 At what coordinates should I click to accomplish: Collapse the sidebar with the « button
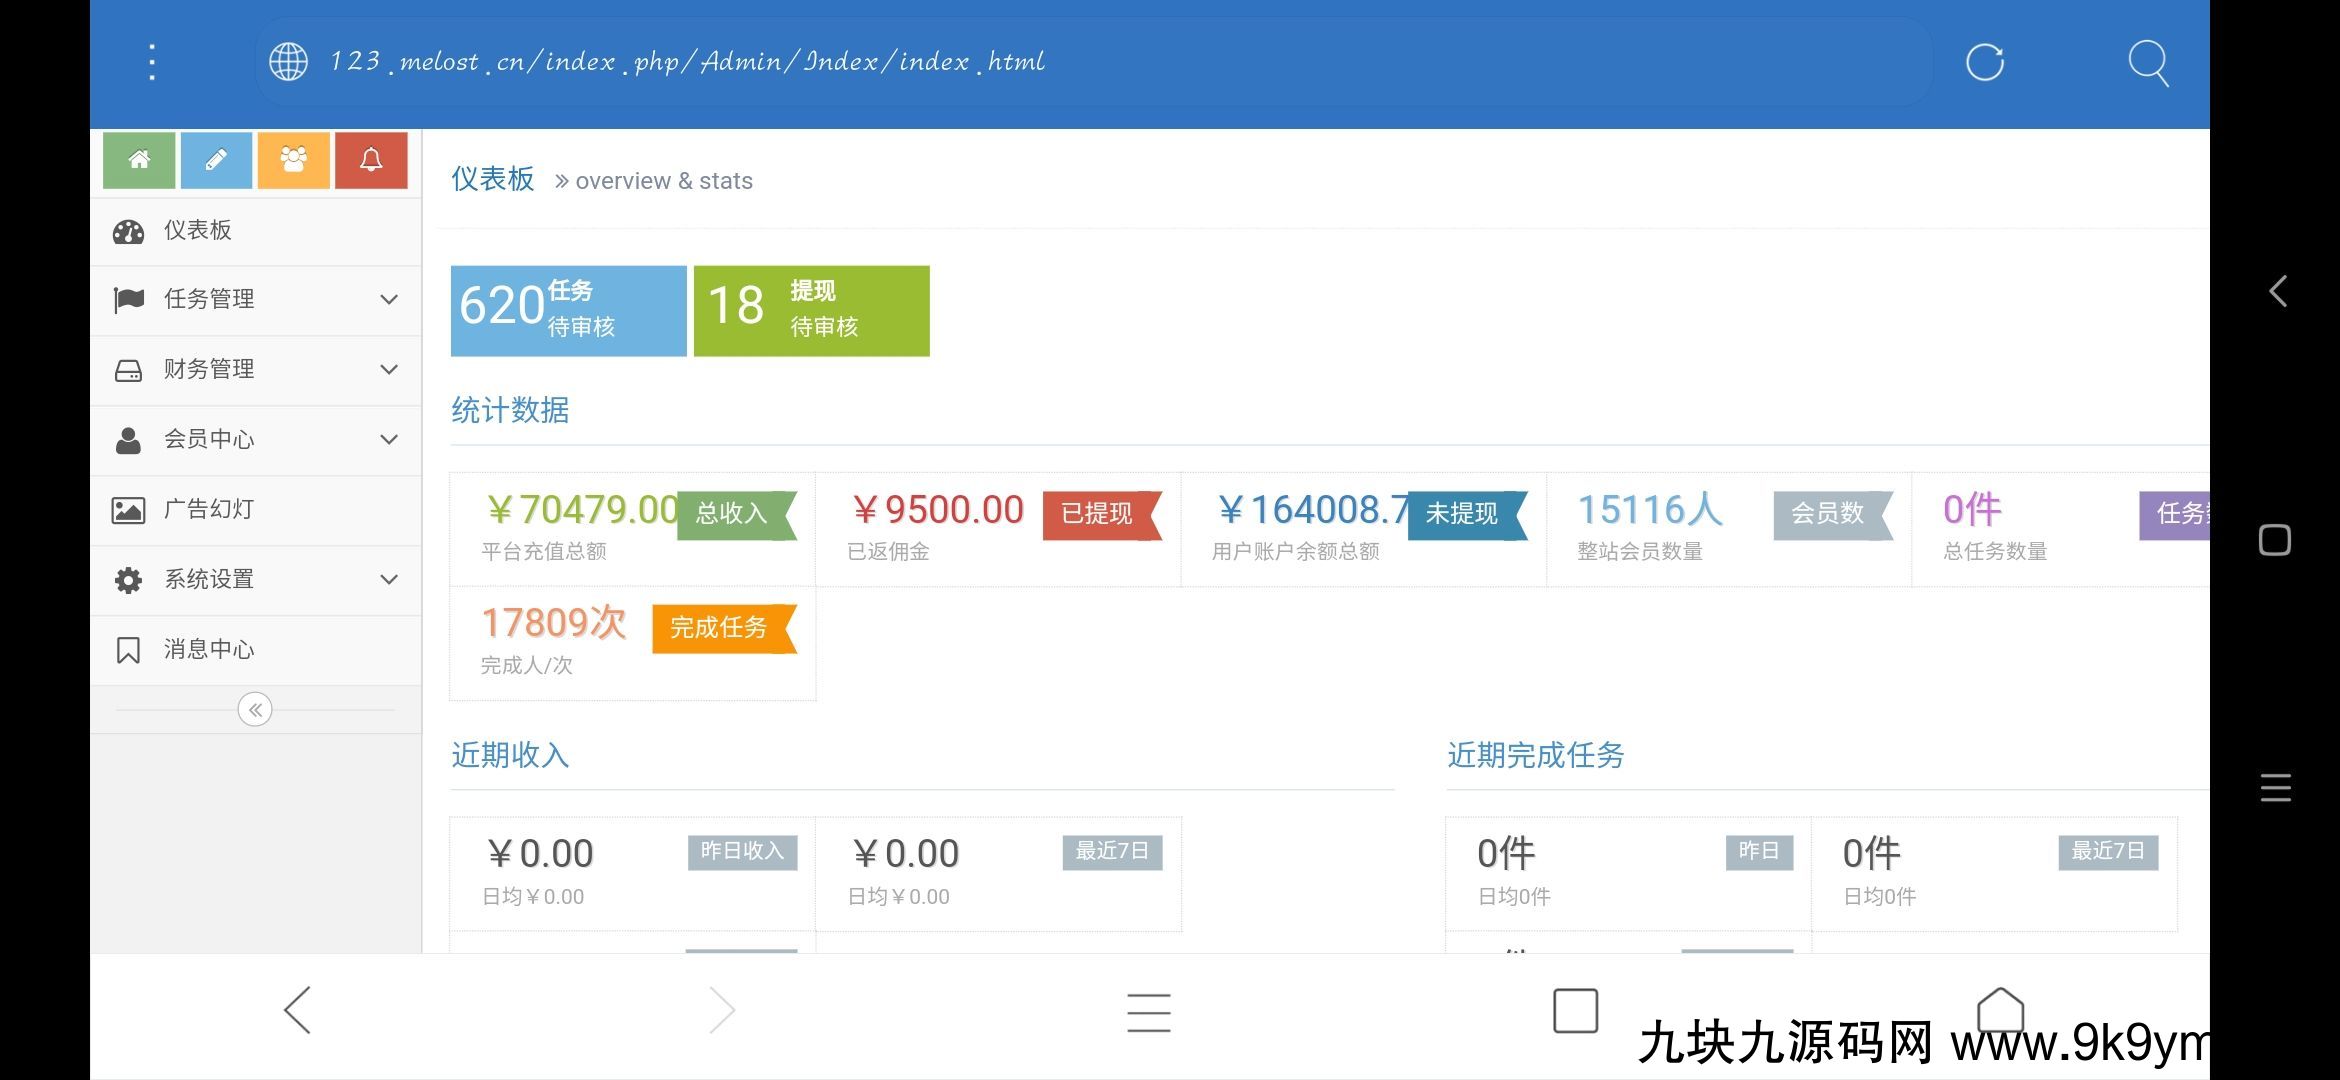coord(256,709)
